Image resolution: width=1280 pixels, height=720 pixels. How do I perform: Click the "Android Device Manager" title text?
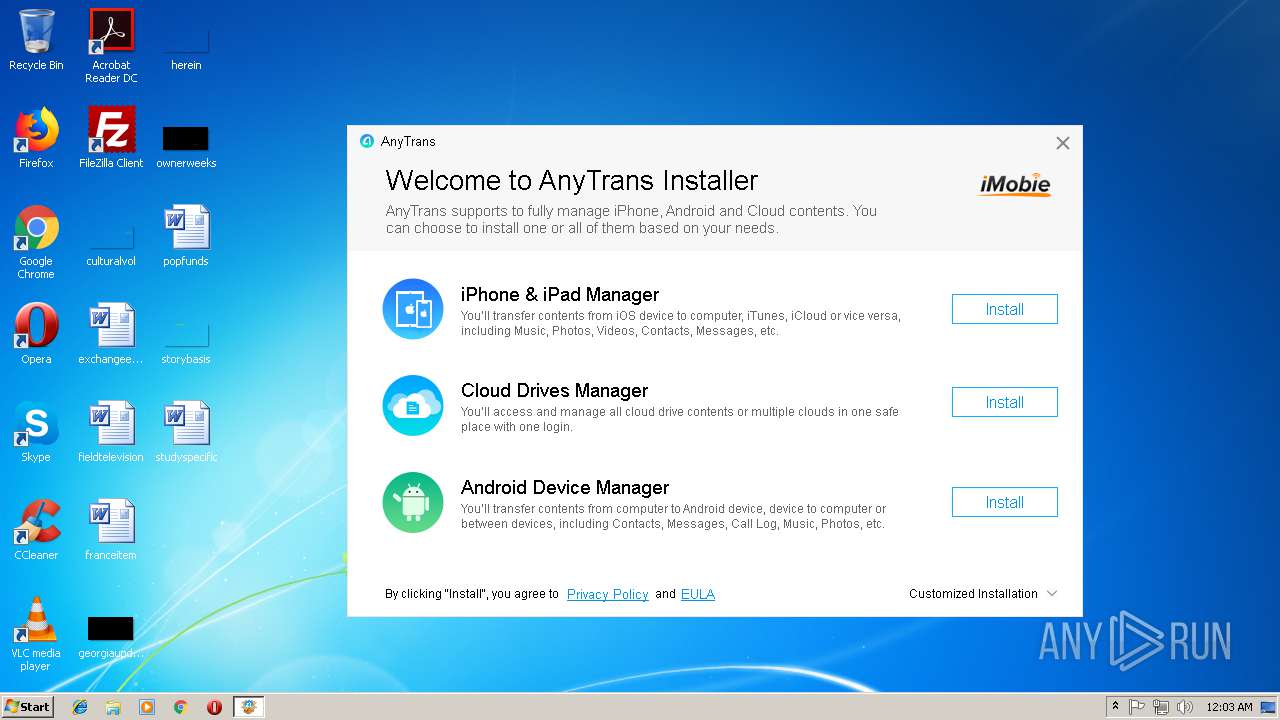pyautogui.click(x=565, y=488)
